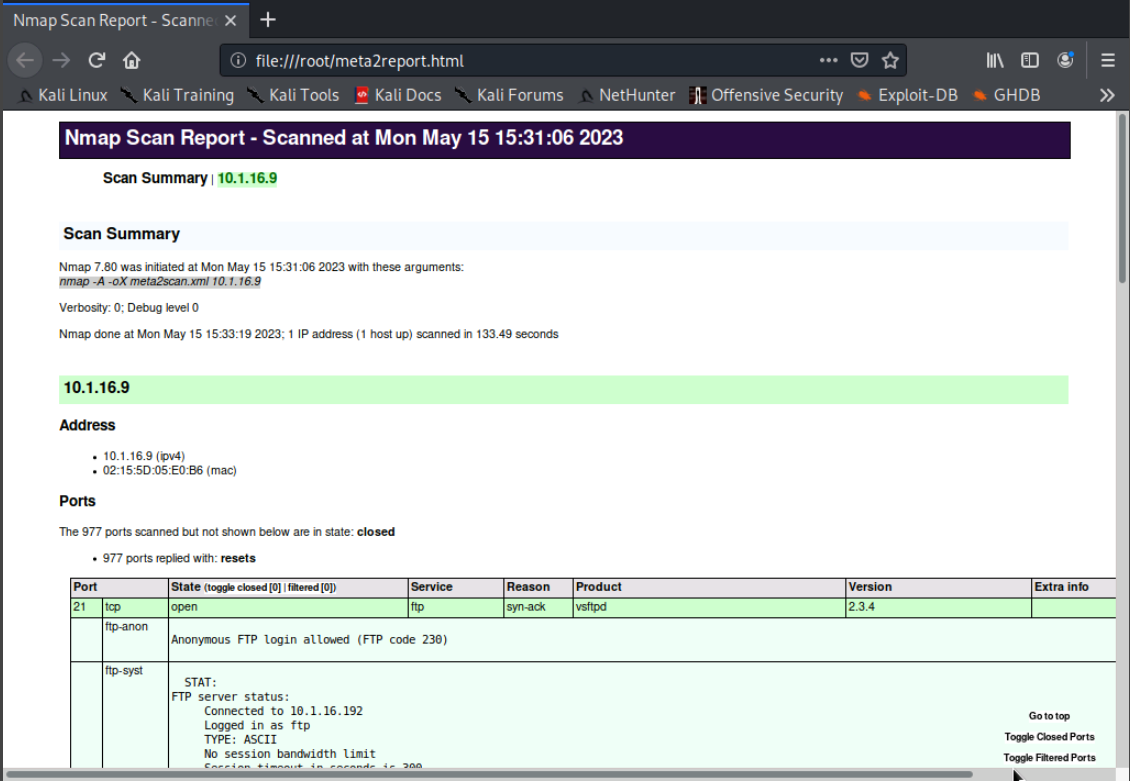
Task: Open the Firefox home page
Action: pos(131,61)
